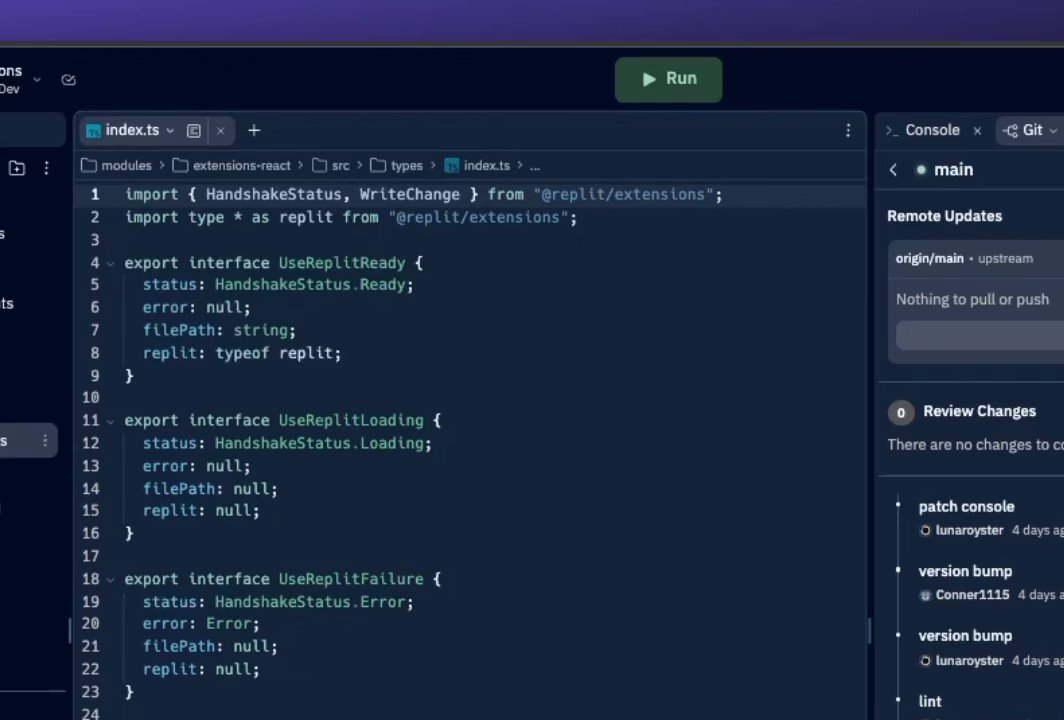The width and height of the screenshot is (1064, 720).
Task: Click the Git branch icon in Git tab
Action: [x=1010, y=131]
